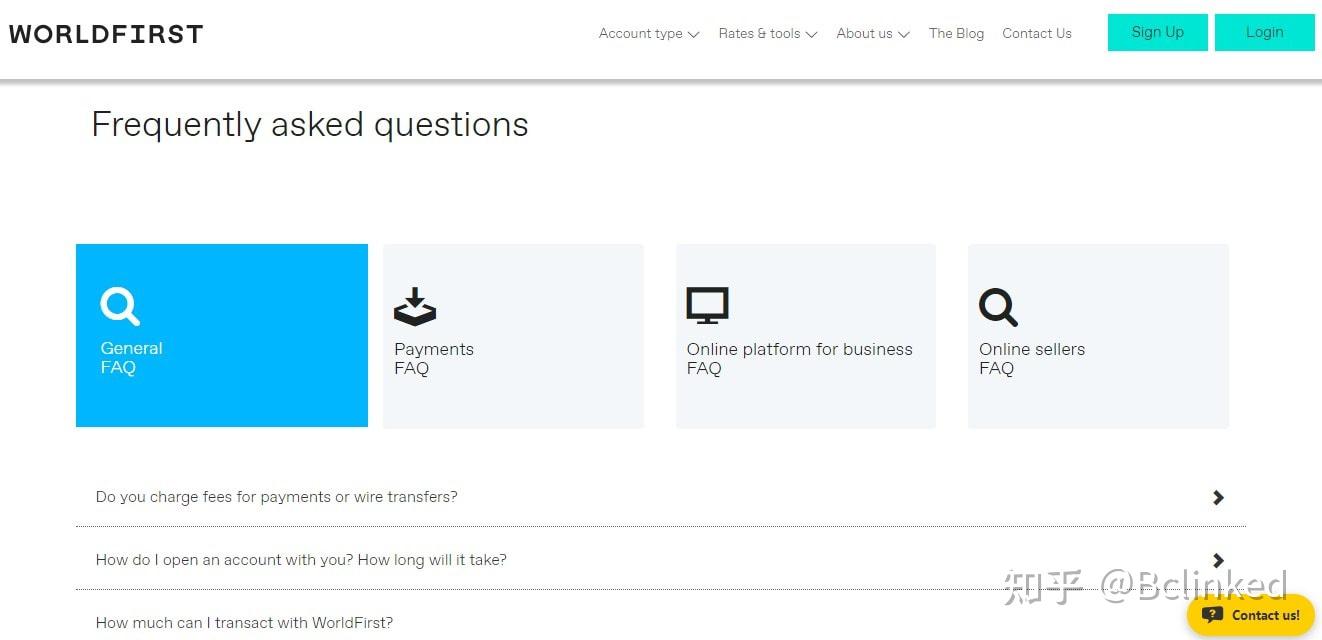Click the WorldFirst logo
Image resolution: width=1322 pixels, height=640 pixels.
106,34
